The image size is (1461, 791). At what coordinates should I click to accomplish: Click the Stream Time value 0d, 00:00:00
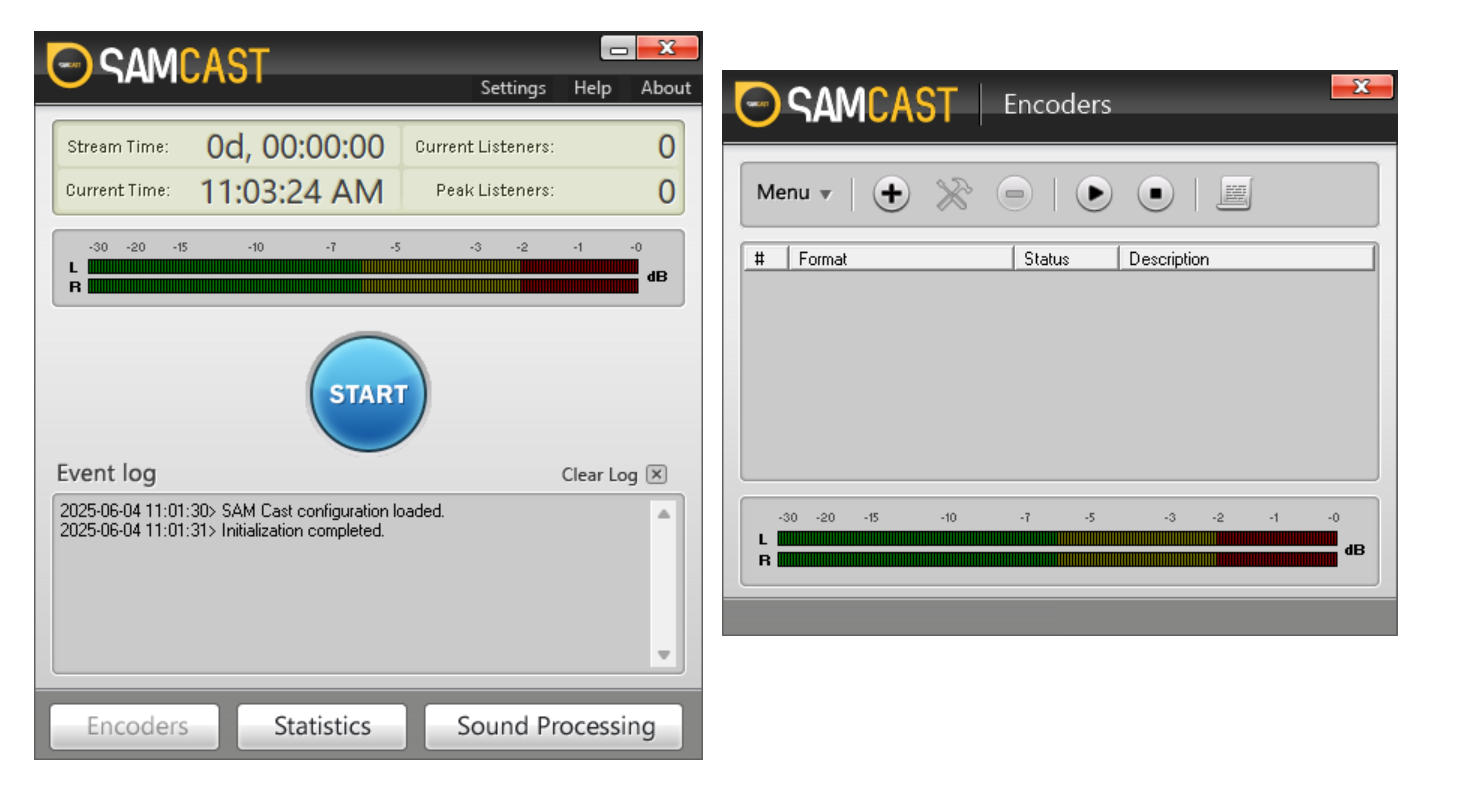click(295, 147)
